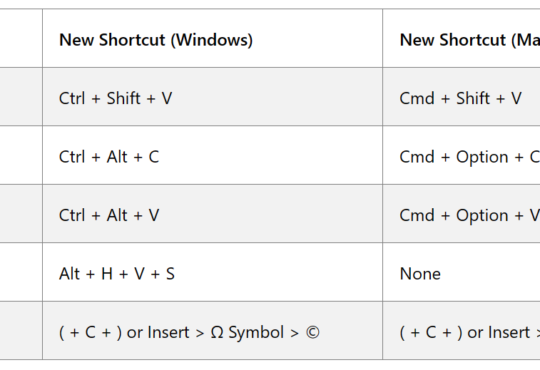Click "( + C + )" text in Mac column
Image resolution: width=540 pixels, height=370 pixels.
(x=431, y=333)
